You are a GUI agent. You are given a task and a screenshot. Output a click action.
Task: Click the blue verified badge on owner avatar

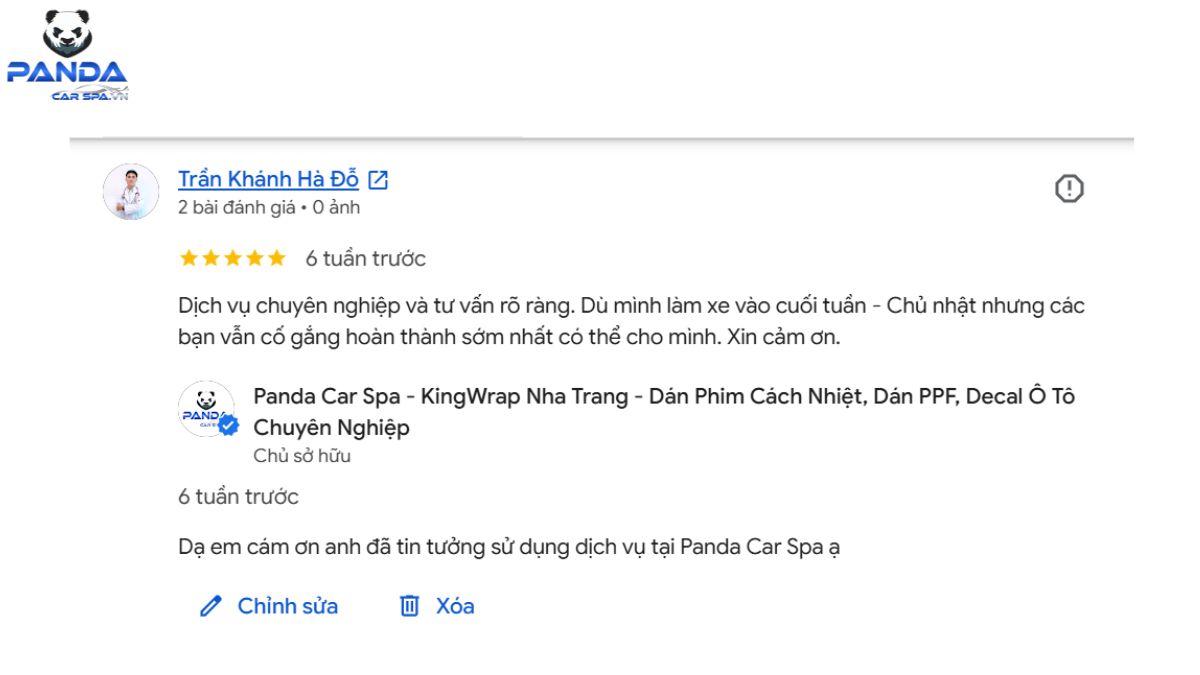229,427
